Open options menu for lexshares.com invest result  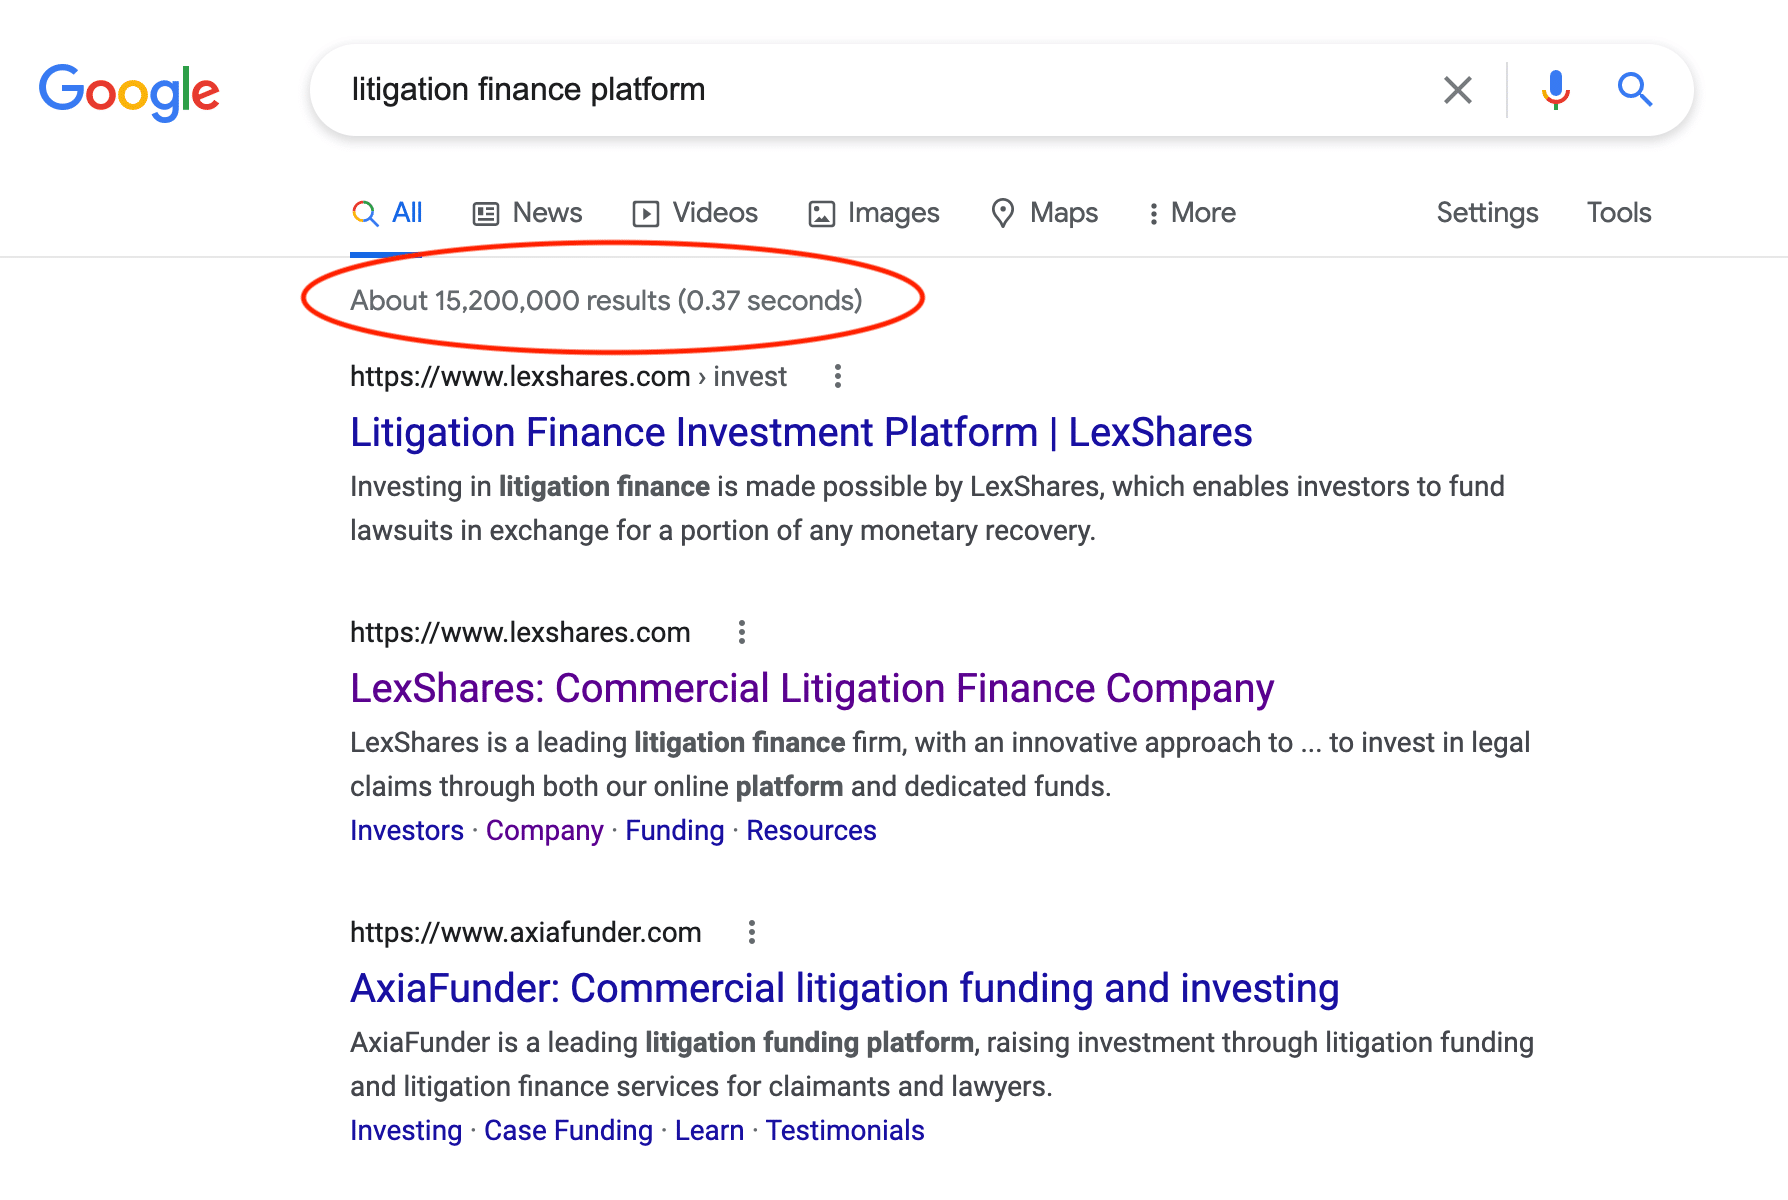(838, 376)
